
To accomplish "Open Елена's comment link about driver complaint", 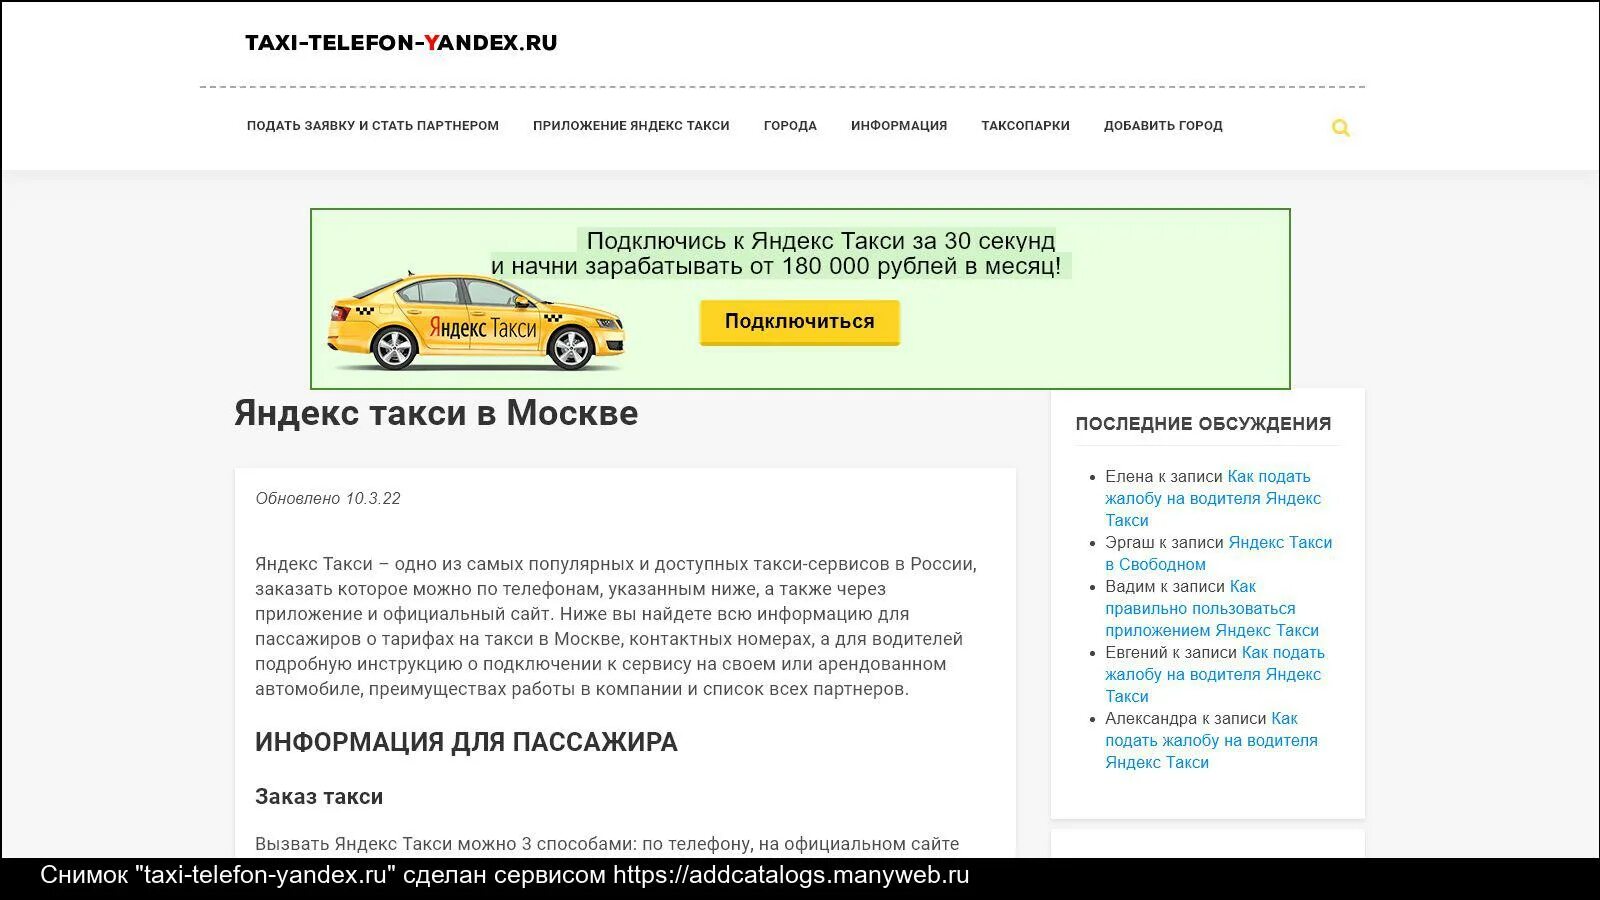I will pos(1213,498).
